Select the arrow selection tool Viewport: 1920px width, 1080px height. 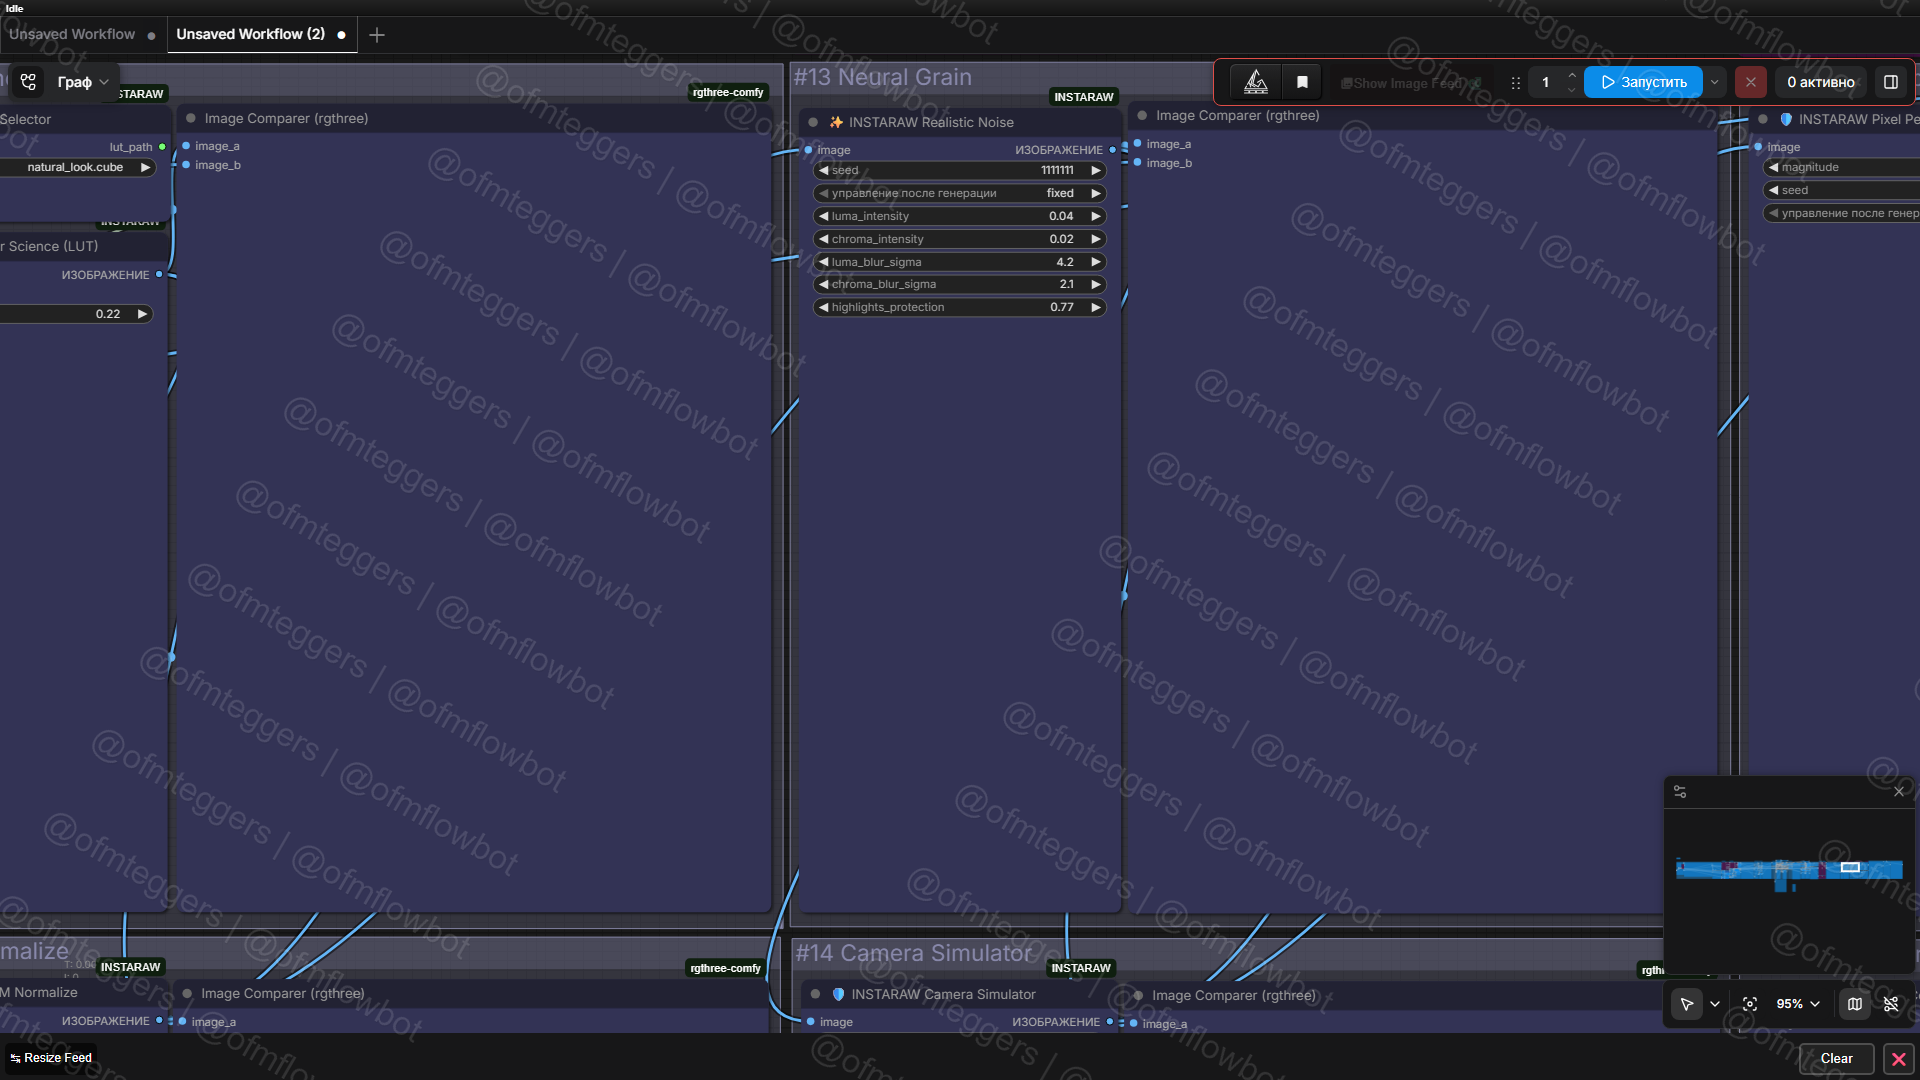1687,1004
